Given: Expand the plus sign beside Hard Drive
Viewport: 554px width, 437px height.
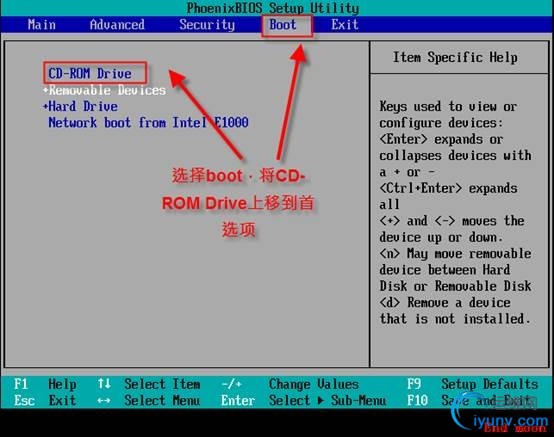Looking at the screenshot, I should point(45,106).
